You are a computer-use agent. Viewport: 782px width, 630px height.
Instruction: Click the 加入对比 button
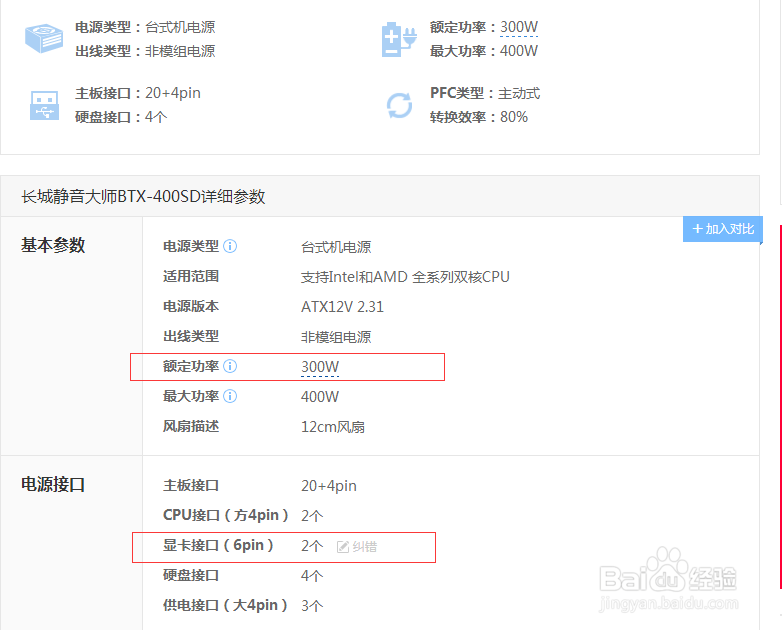click(x=723, y=229)
